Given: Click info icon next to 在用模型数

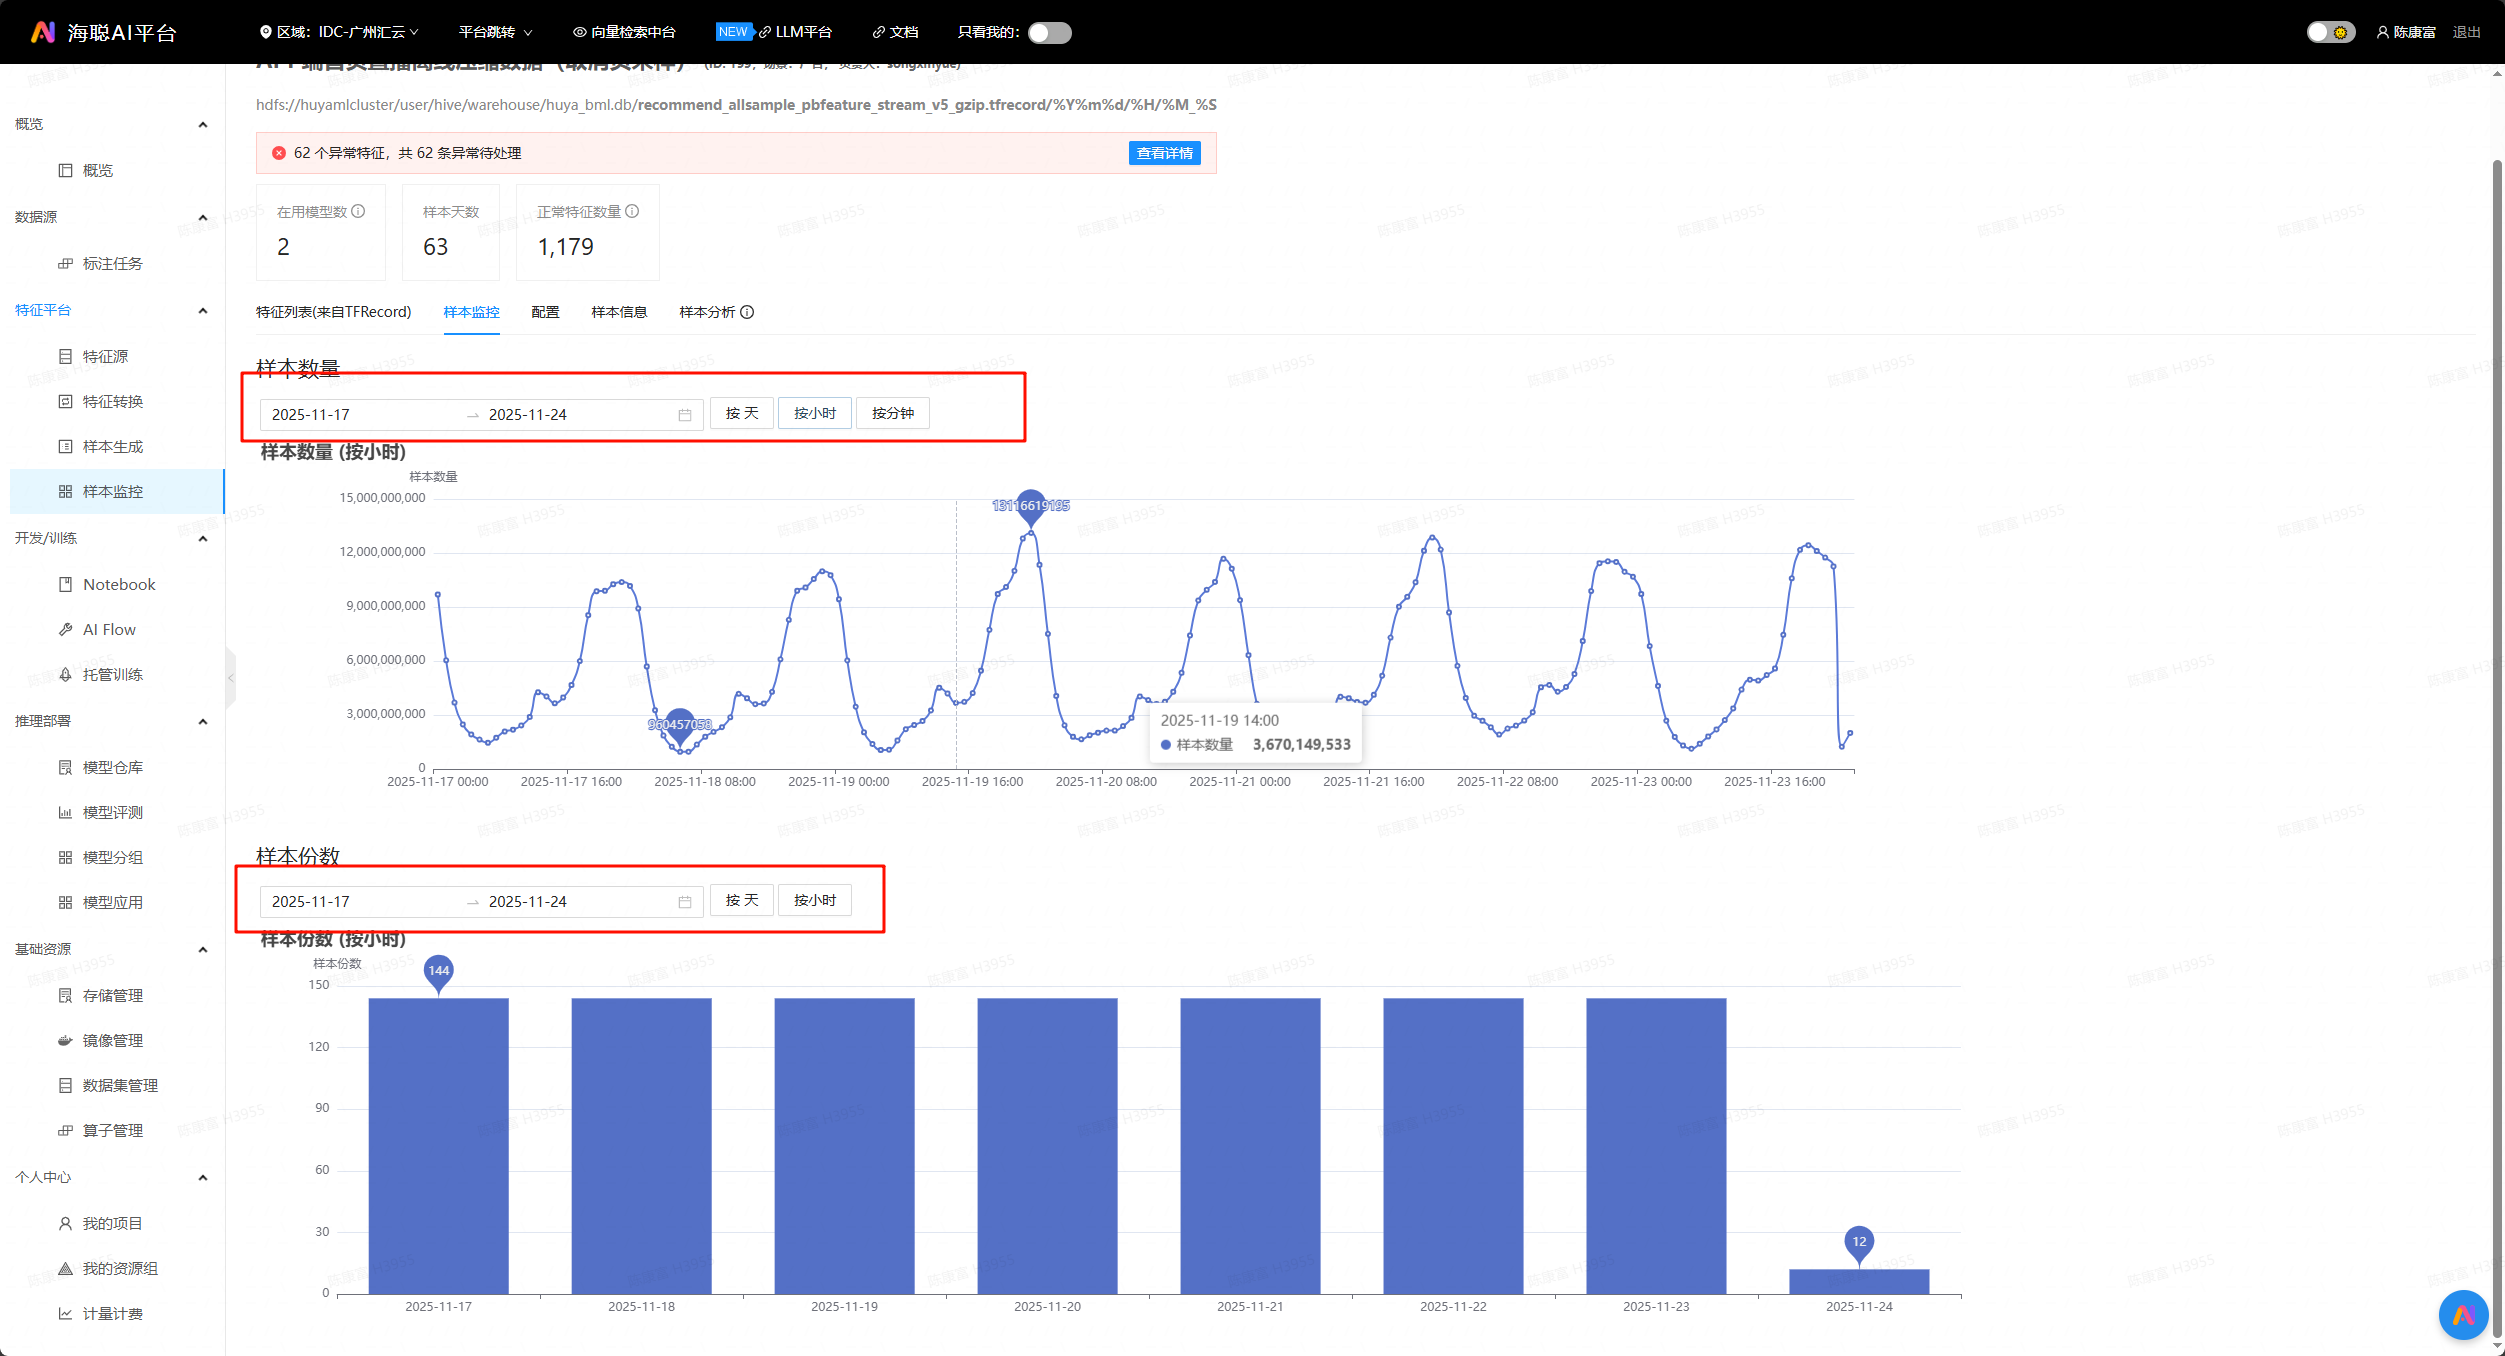Looking at the screenshot, I should pyautogui.click(x=358, y=211).
